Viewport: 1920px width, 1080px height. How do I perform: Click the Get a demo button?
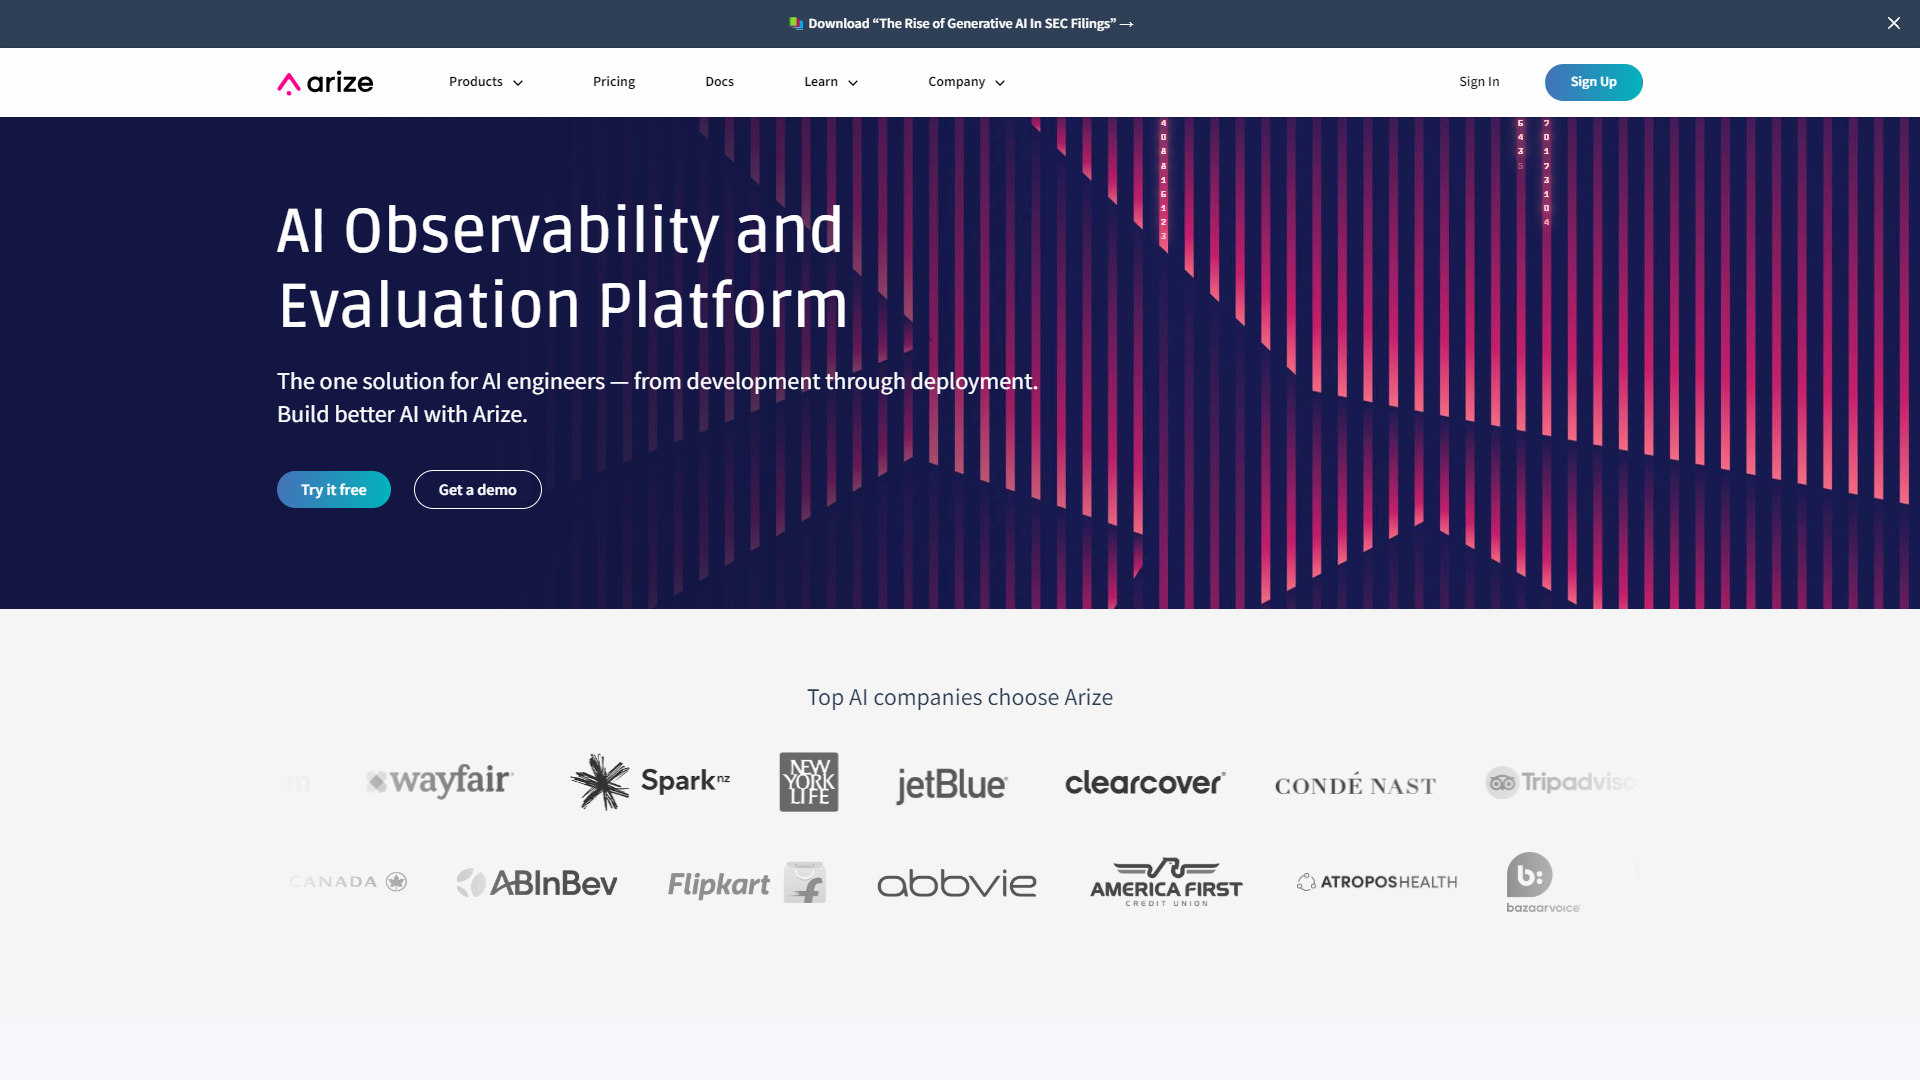(477, 489)
